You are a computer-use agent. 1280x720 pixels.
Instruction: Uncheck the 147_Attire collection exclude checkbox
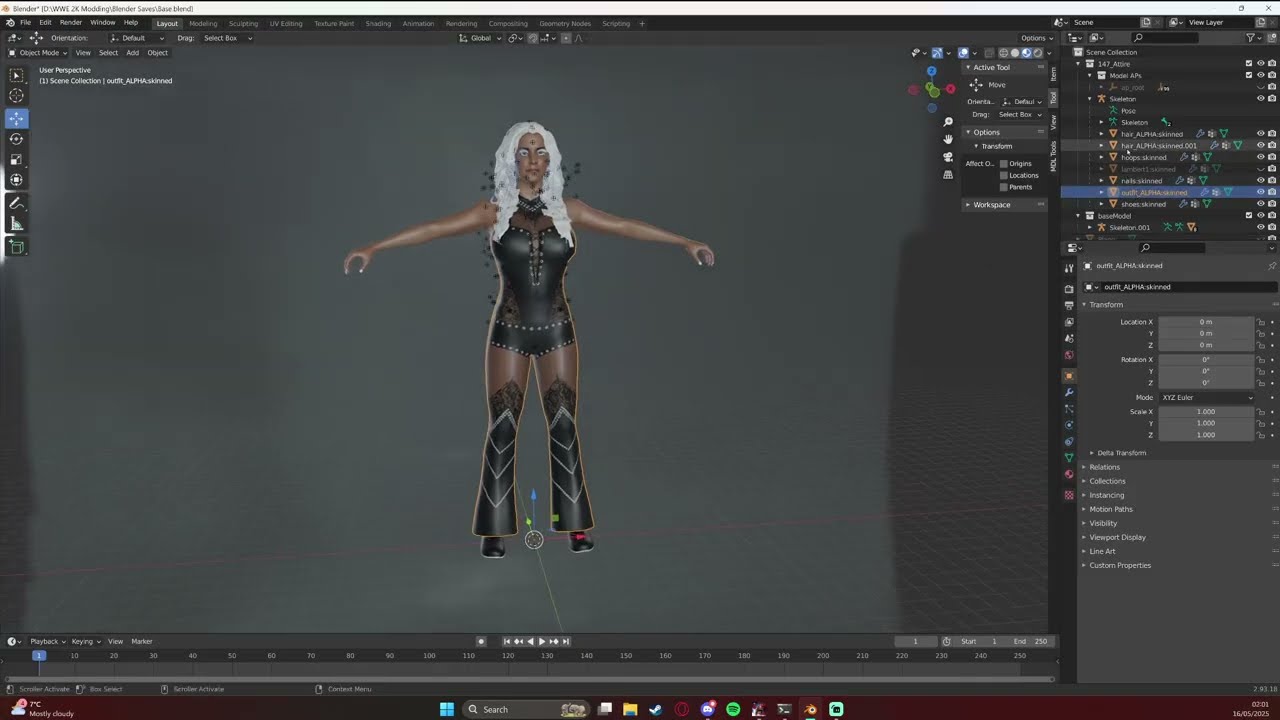point(1248,64)
